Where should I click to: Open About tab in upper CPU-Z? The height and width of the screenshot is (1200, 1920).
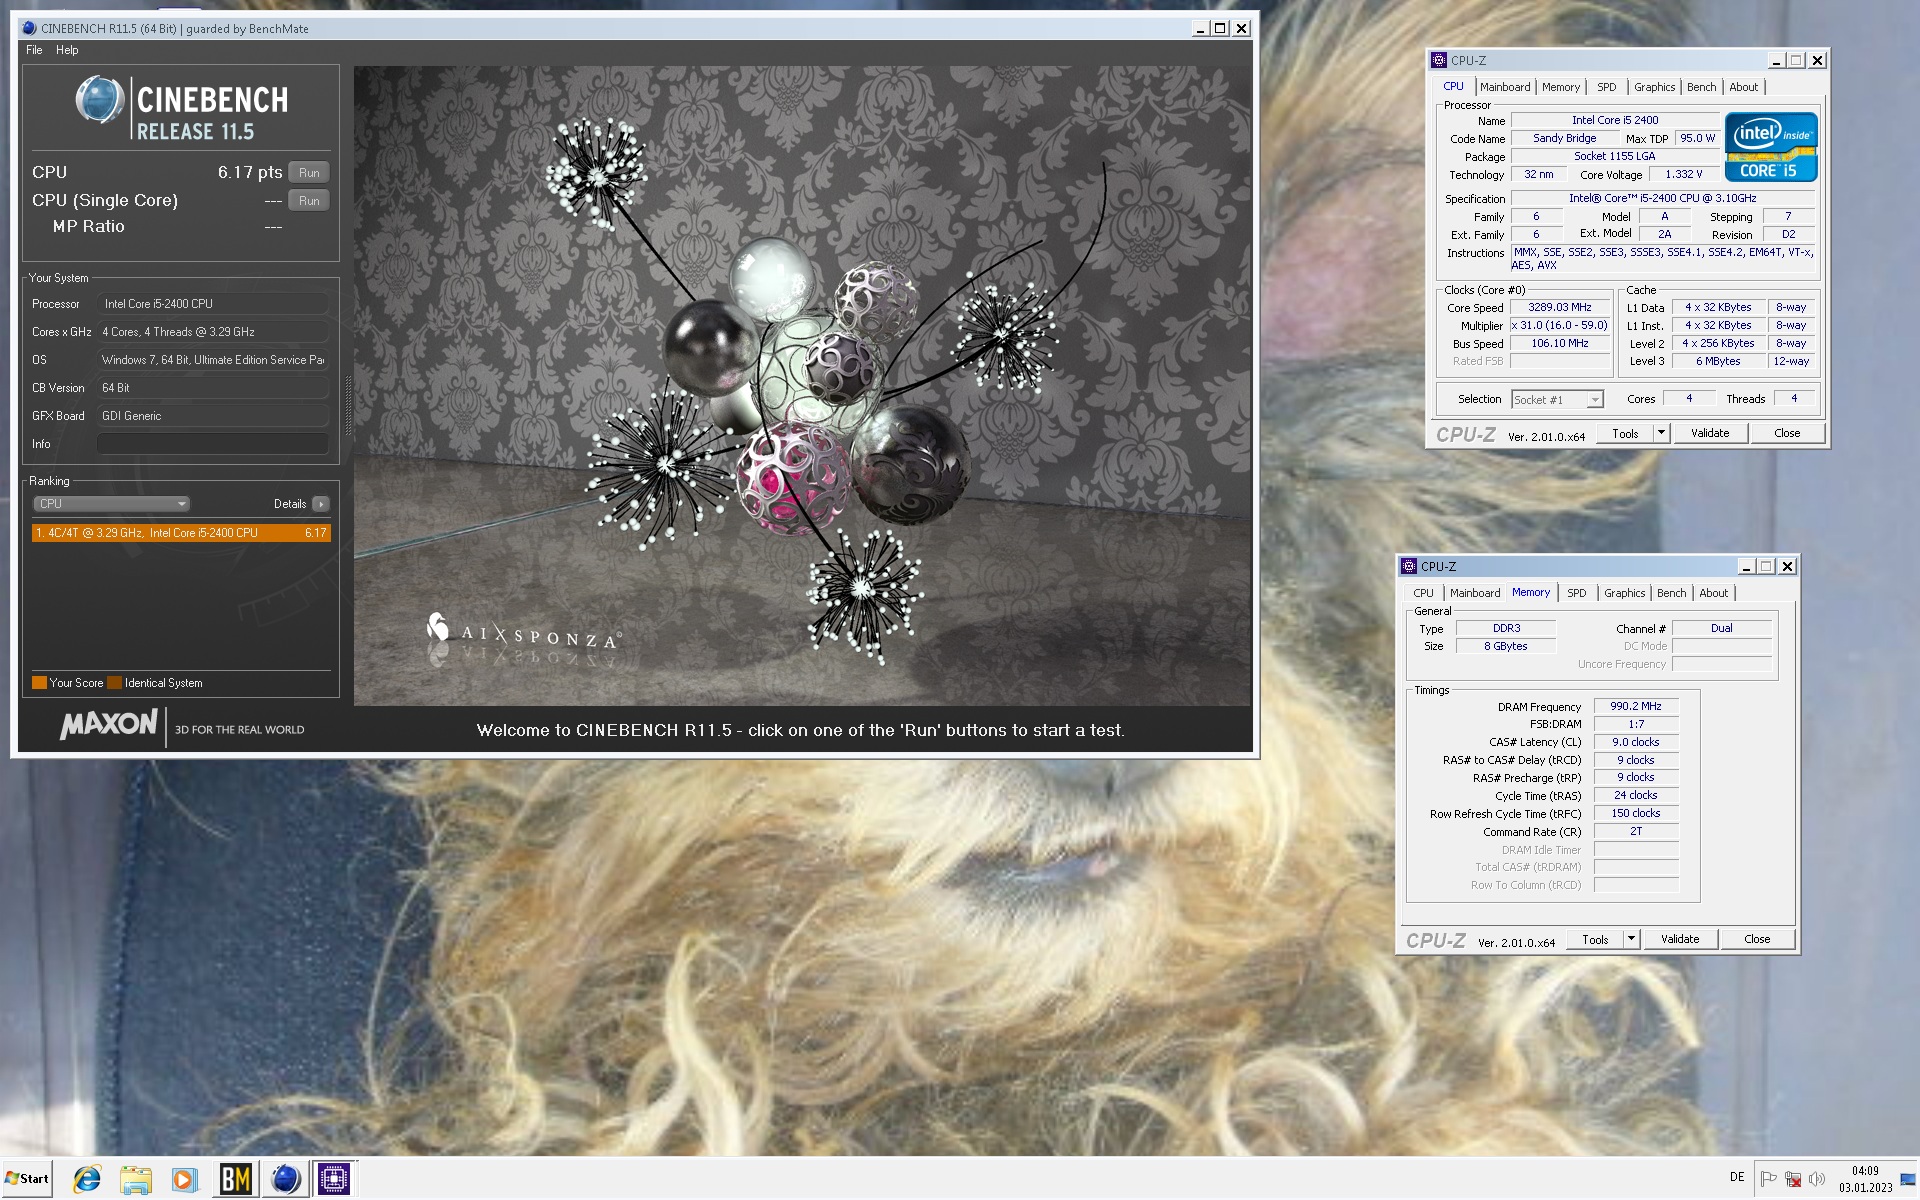tap(1744, 87)
